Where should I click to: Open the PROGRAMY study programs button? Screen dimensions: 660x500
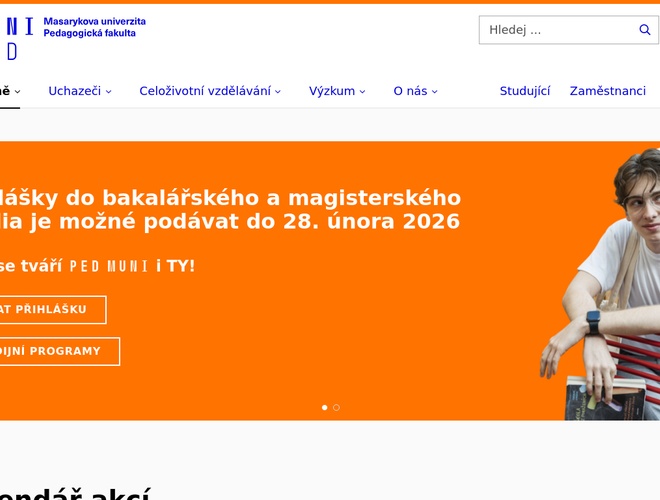click(59, 351)
